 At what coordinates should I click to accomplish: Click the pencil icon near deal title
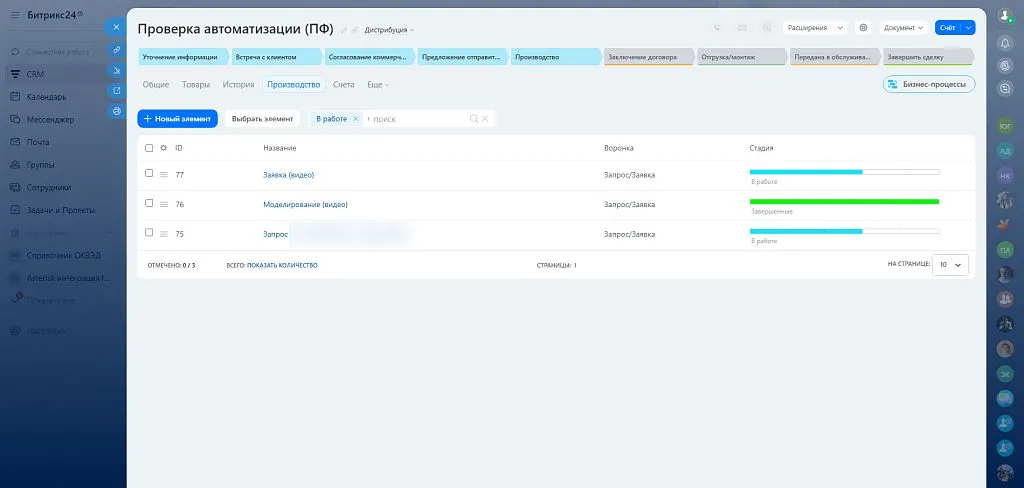tap(344, 30)
